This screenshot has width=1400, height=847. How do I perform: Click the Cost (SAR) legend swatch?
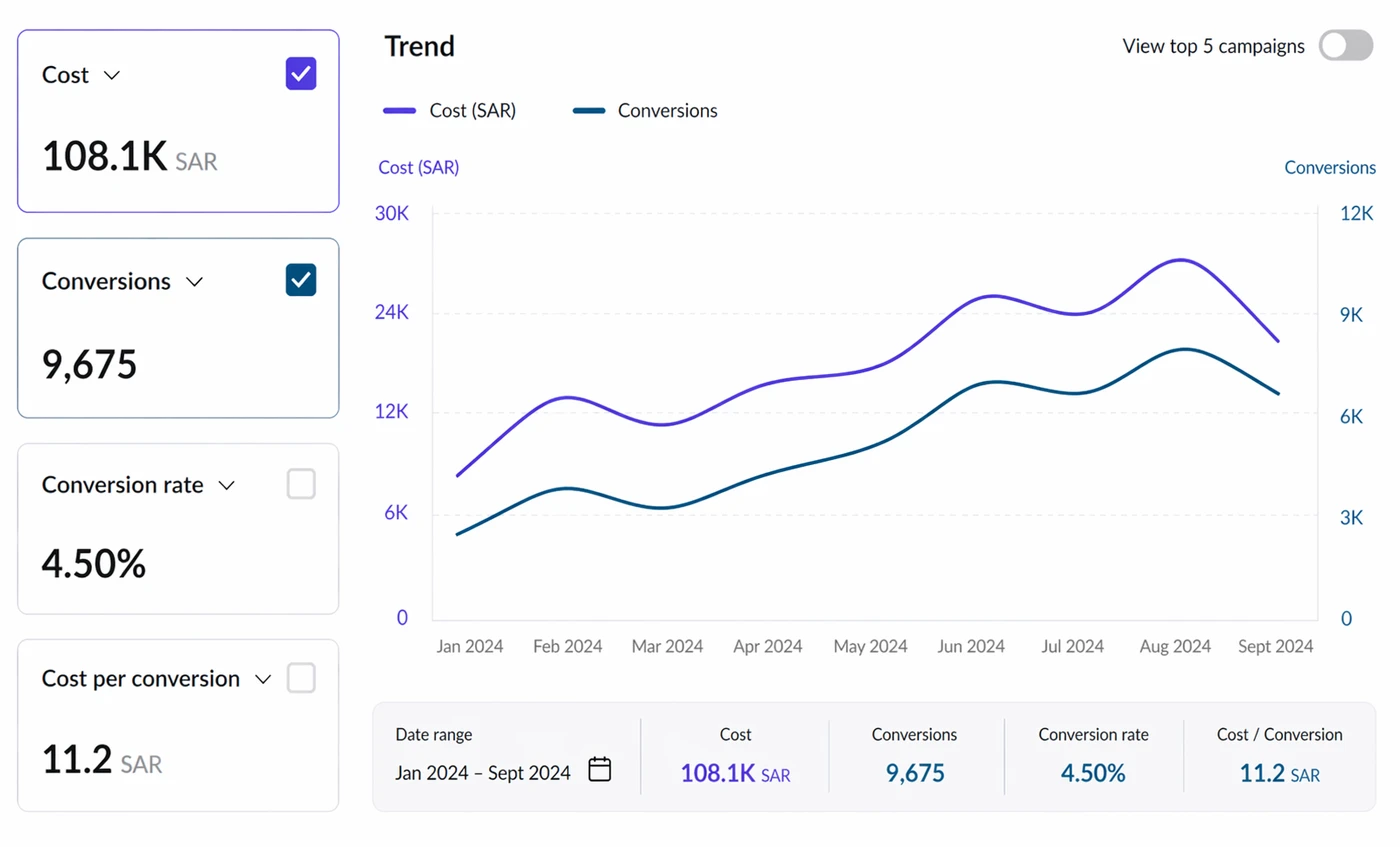(399, 111)
